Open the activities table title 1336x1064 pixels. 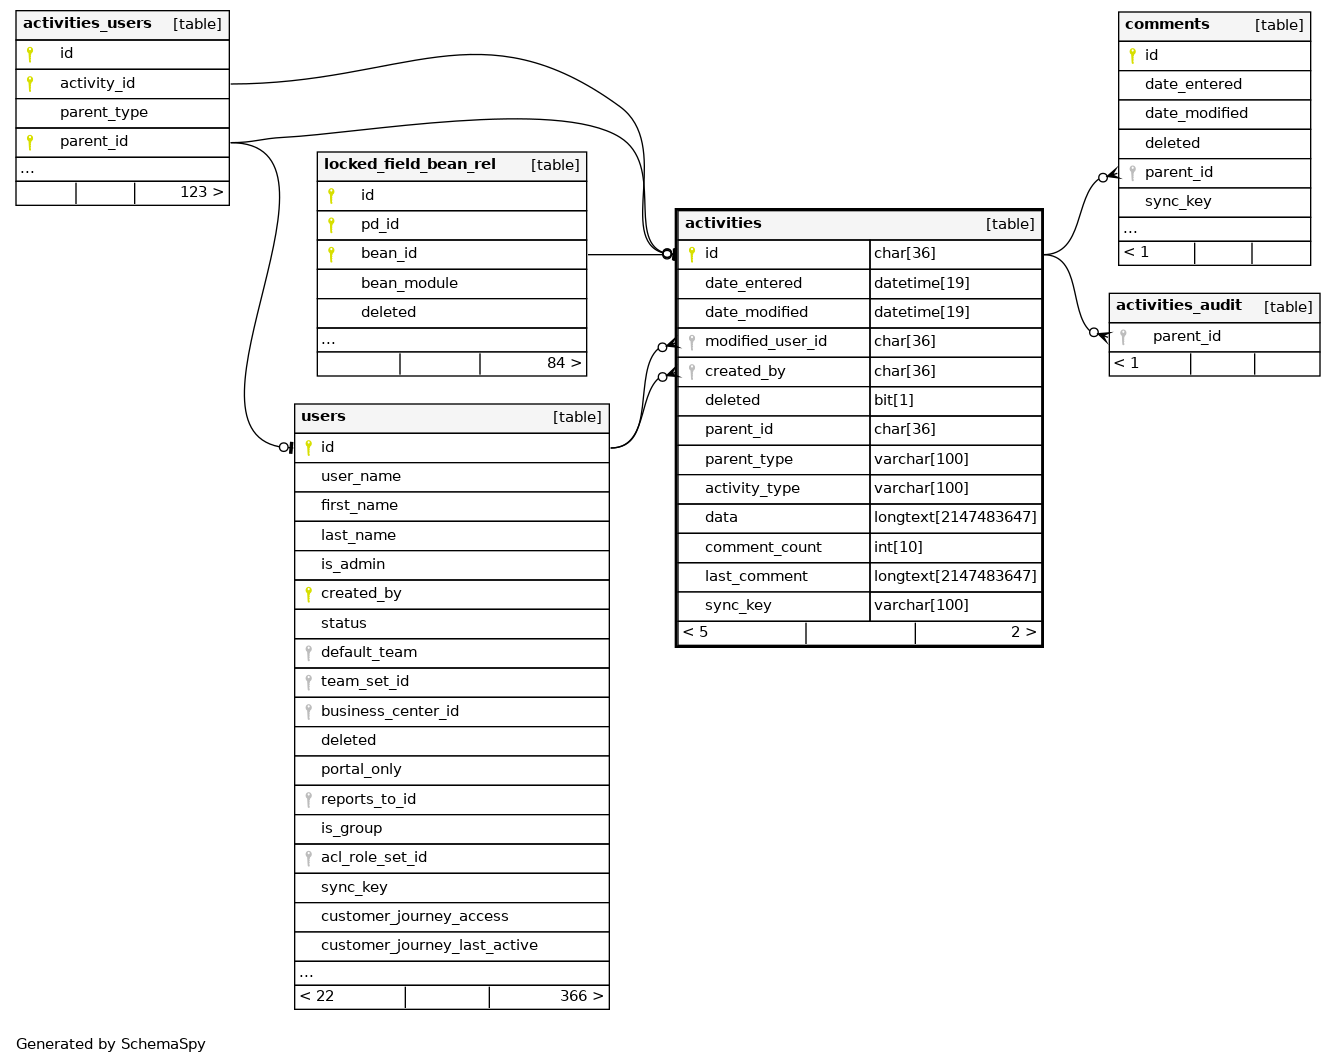click(723, 224)
